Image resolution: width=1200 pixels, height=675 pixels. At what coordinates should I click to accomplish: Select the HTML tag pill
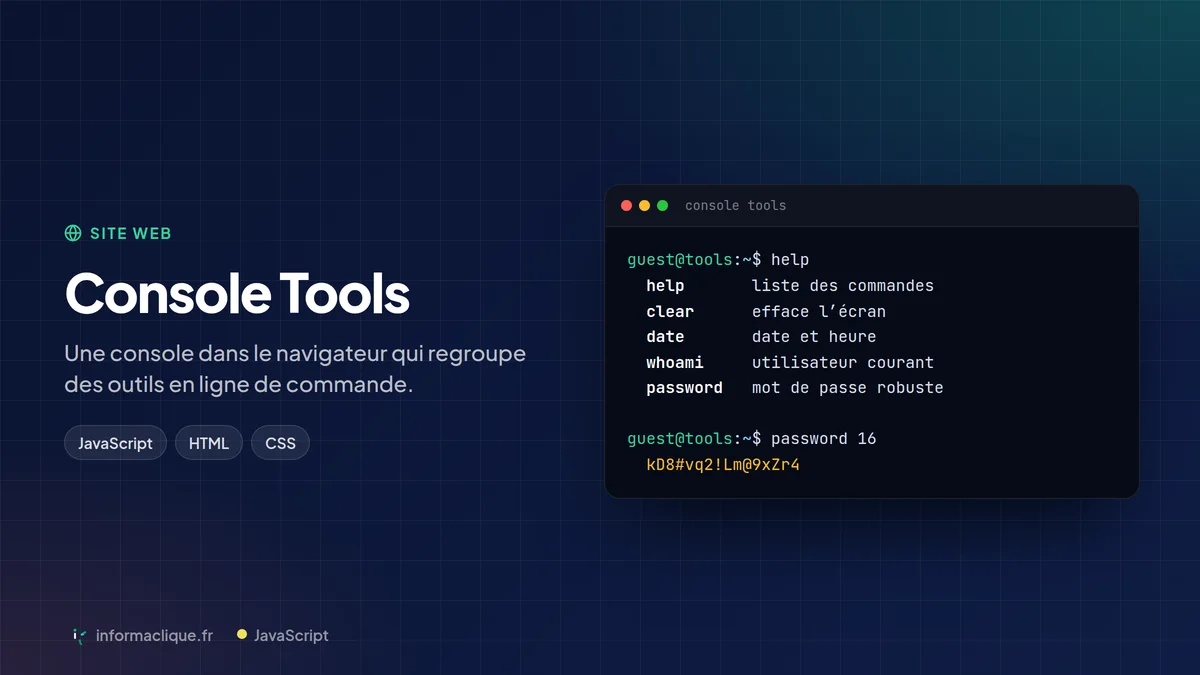(x=209, y=443)
